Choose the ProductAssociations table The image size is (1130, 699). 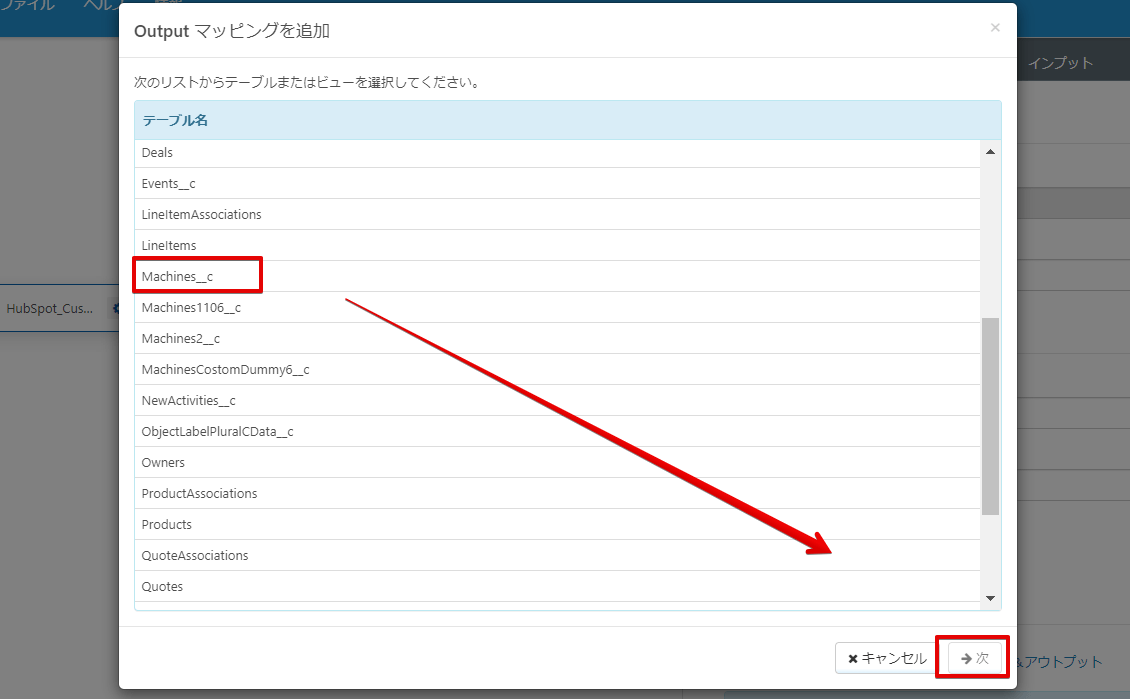pyautogui.click(x=557, y=494)
